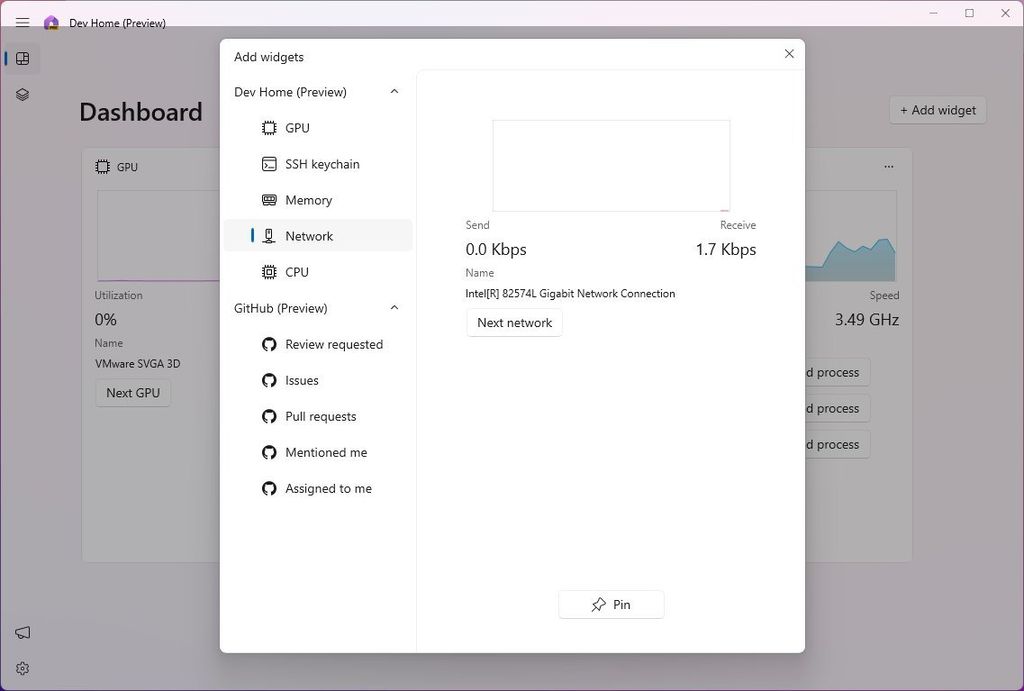Select the CPU widget
Viewport: 1024px width, 691px height.
point(296,271)
